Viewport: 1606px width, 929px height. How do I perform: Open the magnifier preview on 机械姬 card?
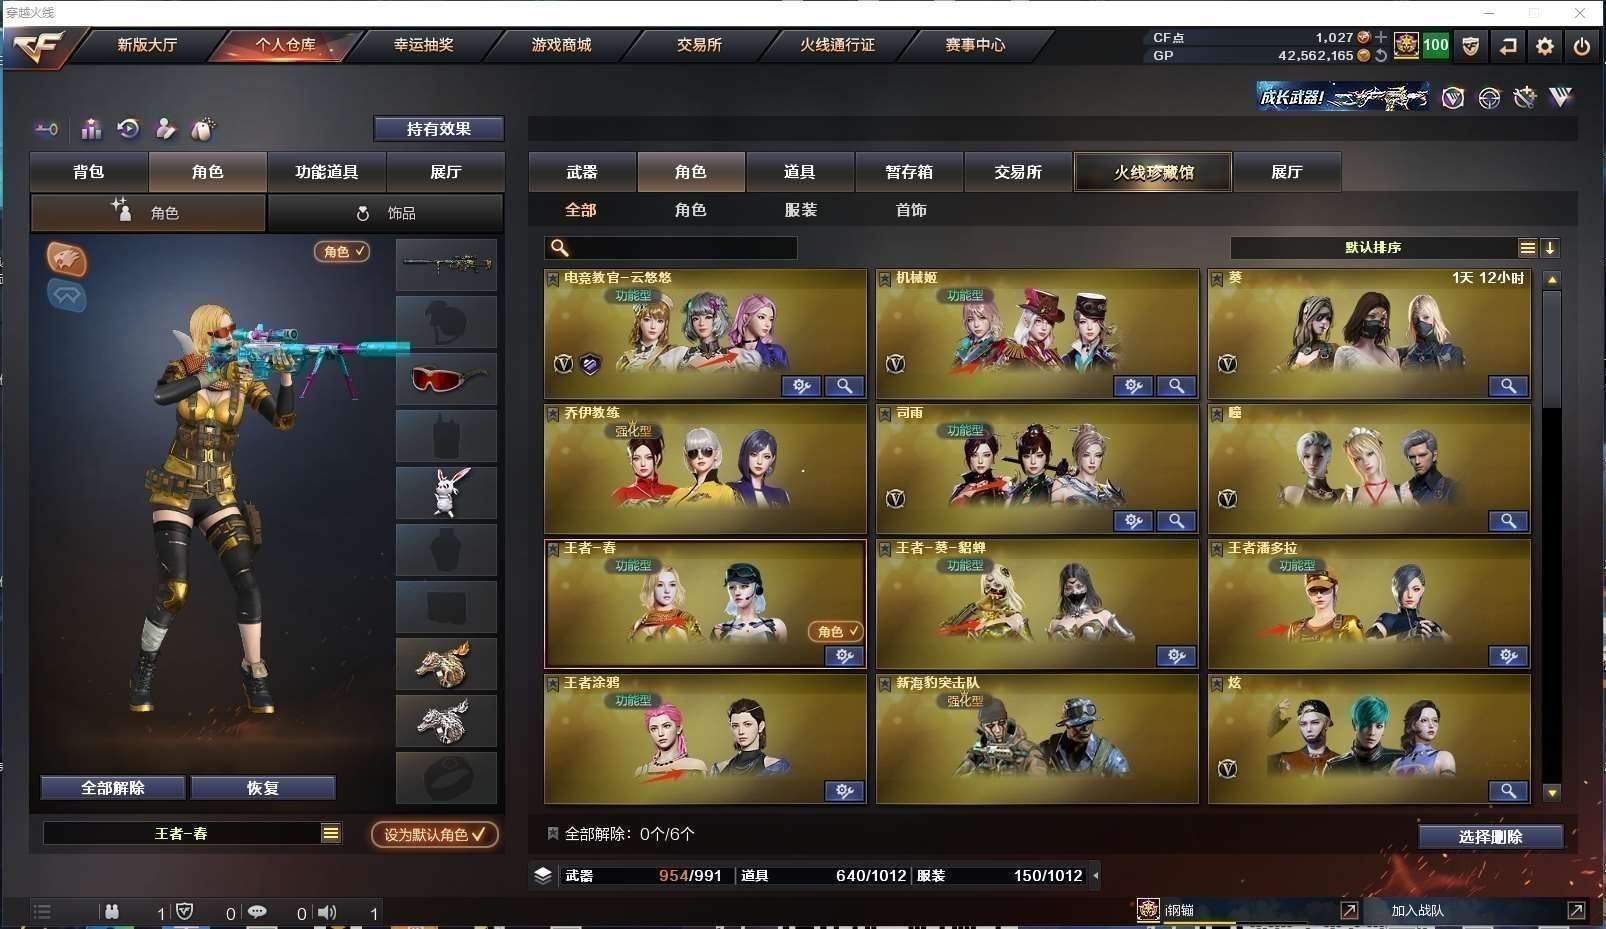tap(1176, 386)
